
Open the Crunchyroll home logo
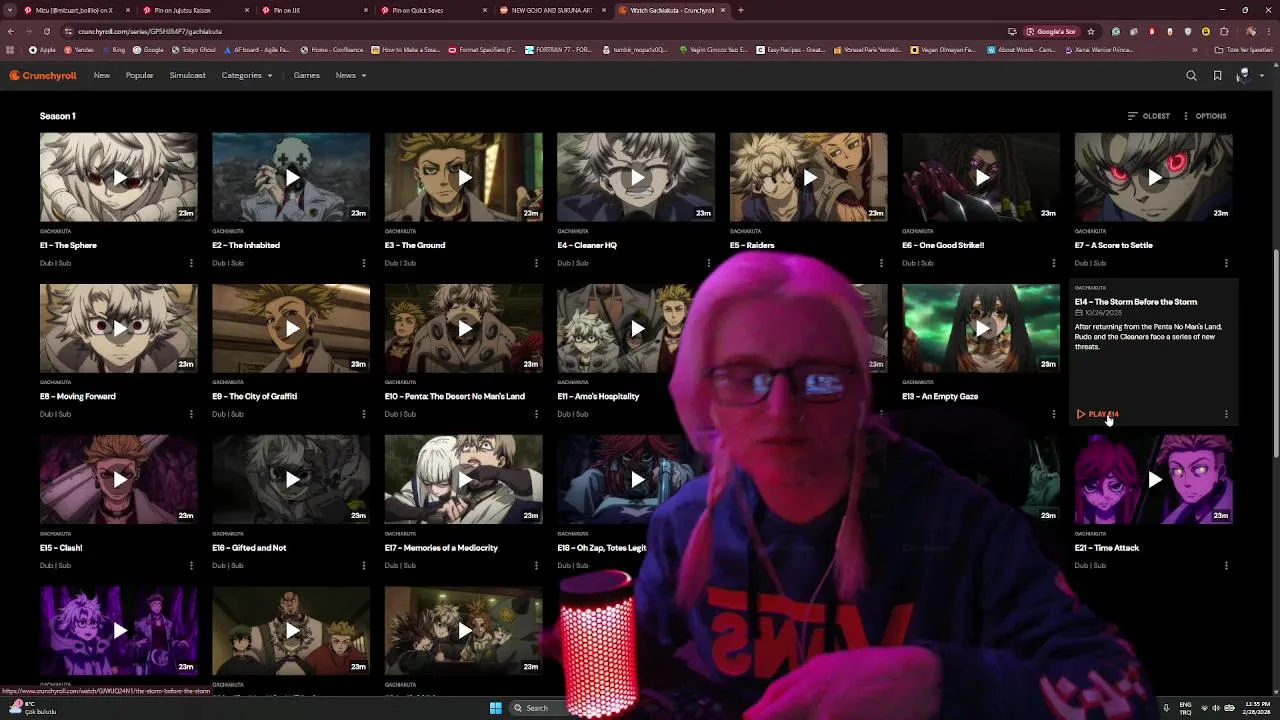coord(43,75)
